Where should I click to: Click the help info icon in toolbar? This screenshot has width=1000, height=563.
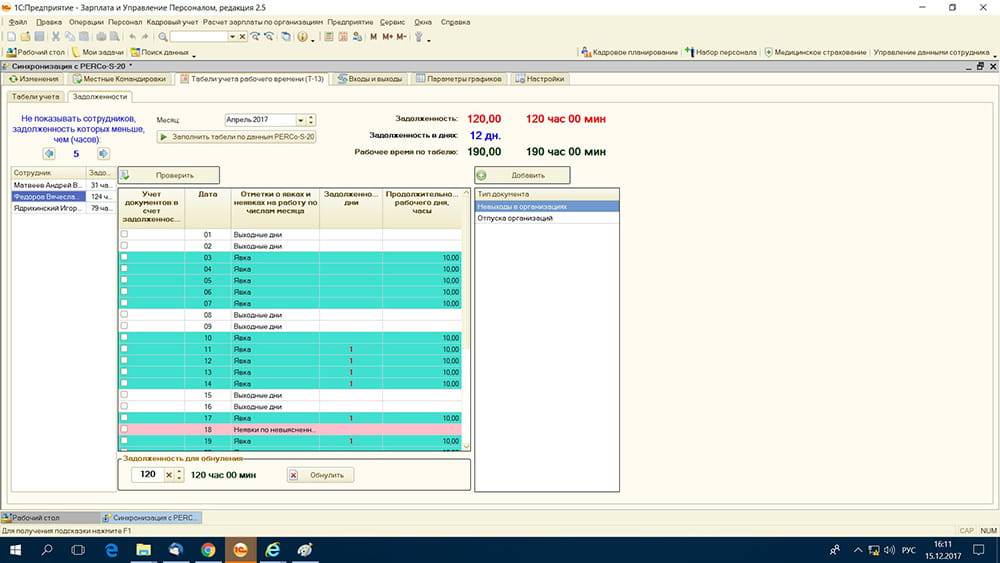[x=303, y=37]
